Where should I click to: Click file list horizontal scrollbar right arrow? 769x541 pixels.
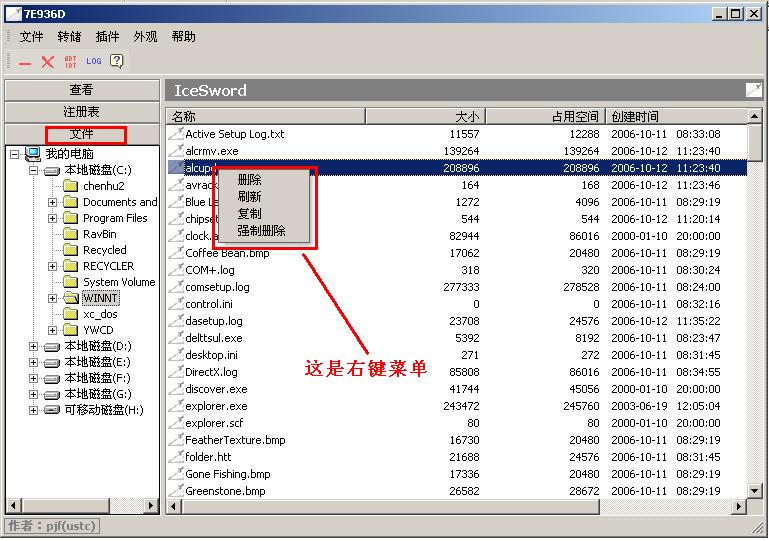(739, 506)
